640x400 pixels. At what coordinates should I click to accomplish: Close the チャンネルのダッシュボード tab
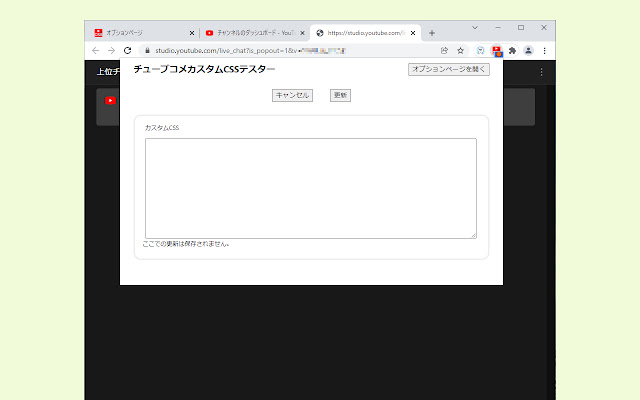[x=302, y=33]
